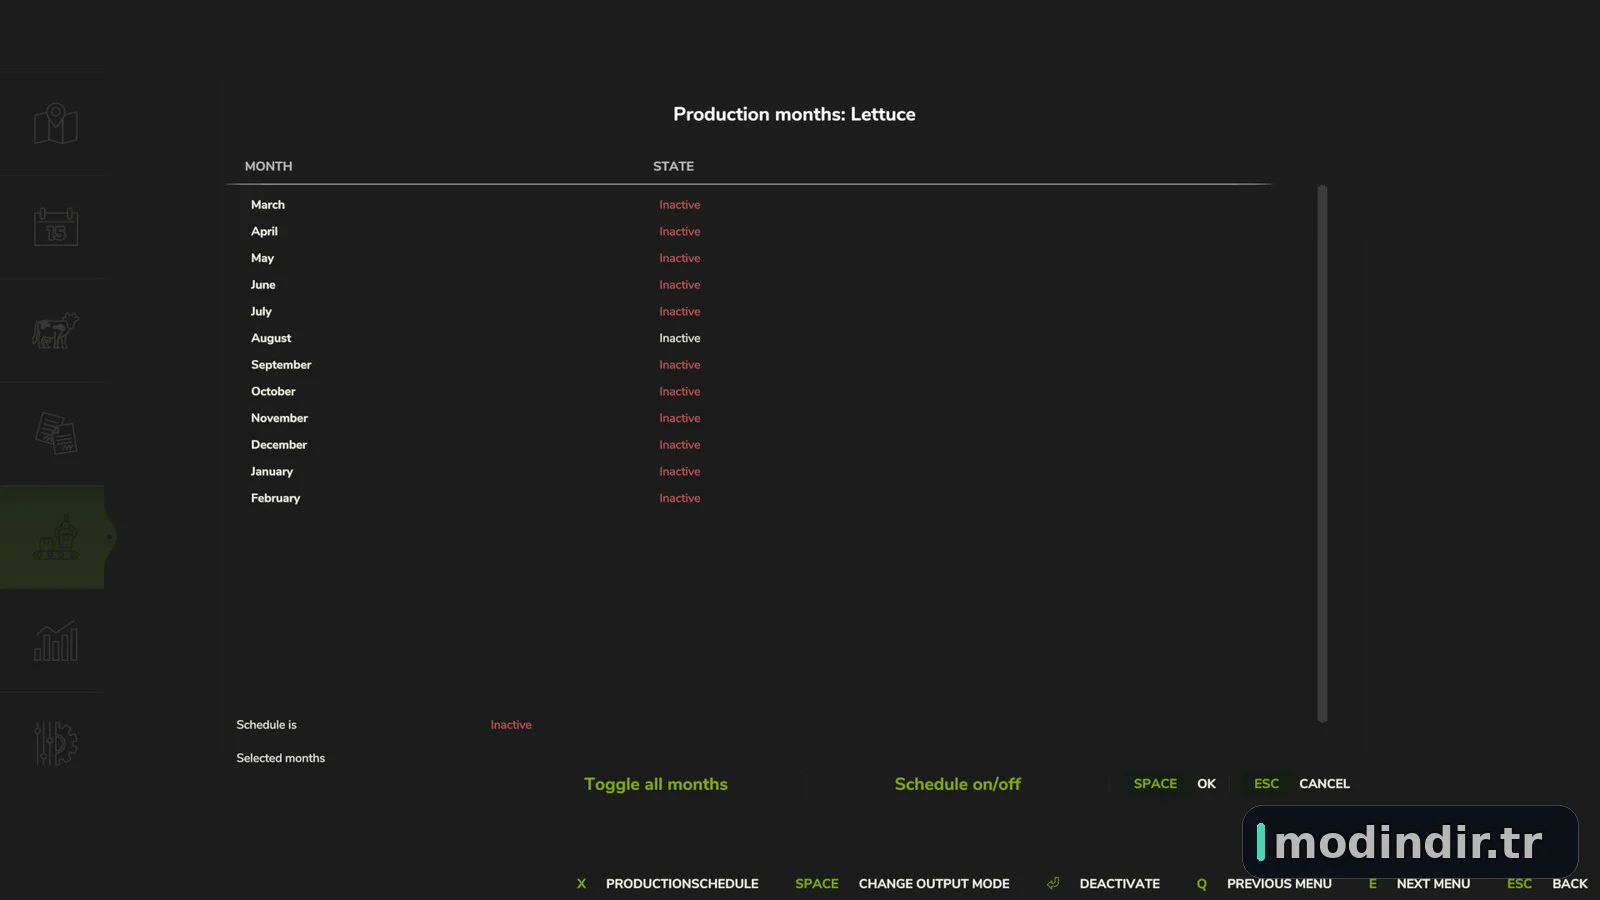This screenshot has width=1600, height=900.
Task: Toggle June state from Inactive
Action: tap(680, 285)
